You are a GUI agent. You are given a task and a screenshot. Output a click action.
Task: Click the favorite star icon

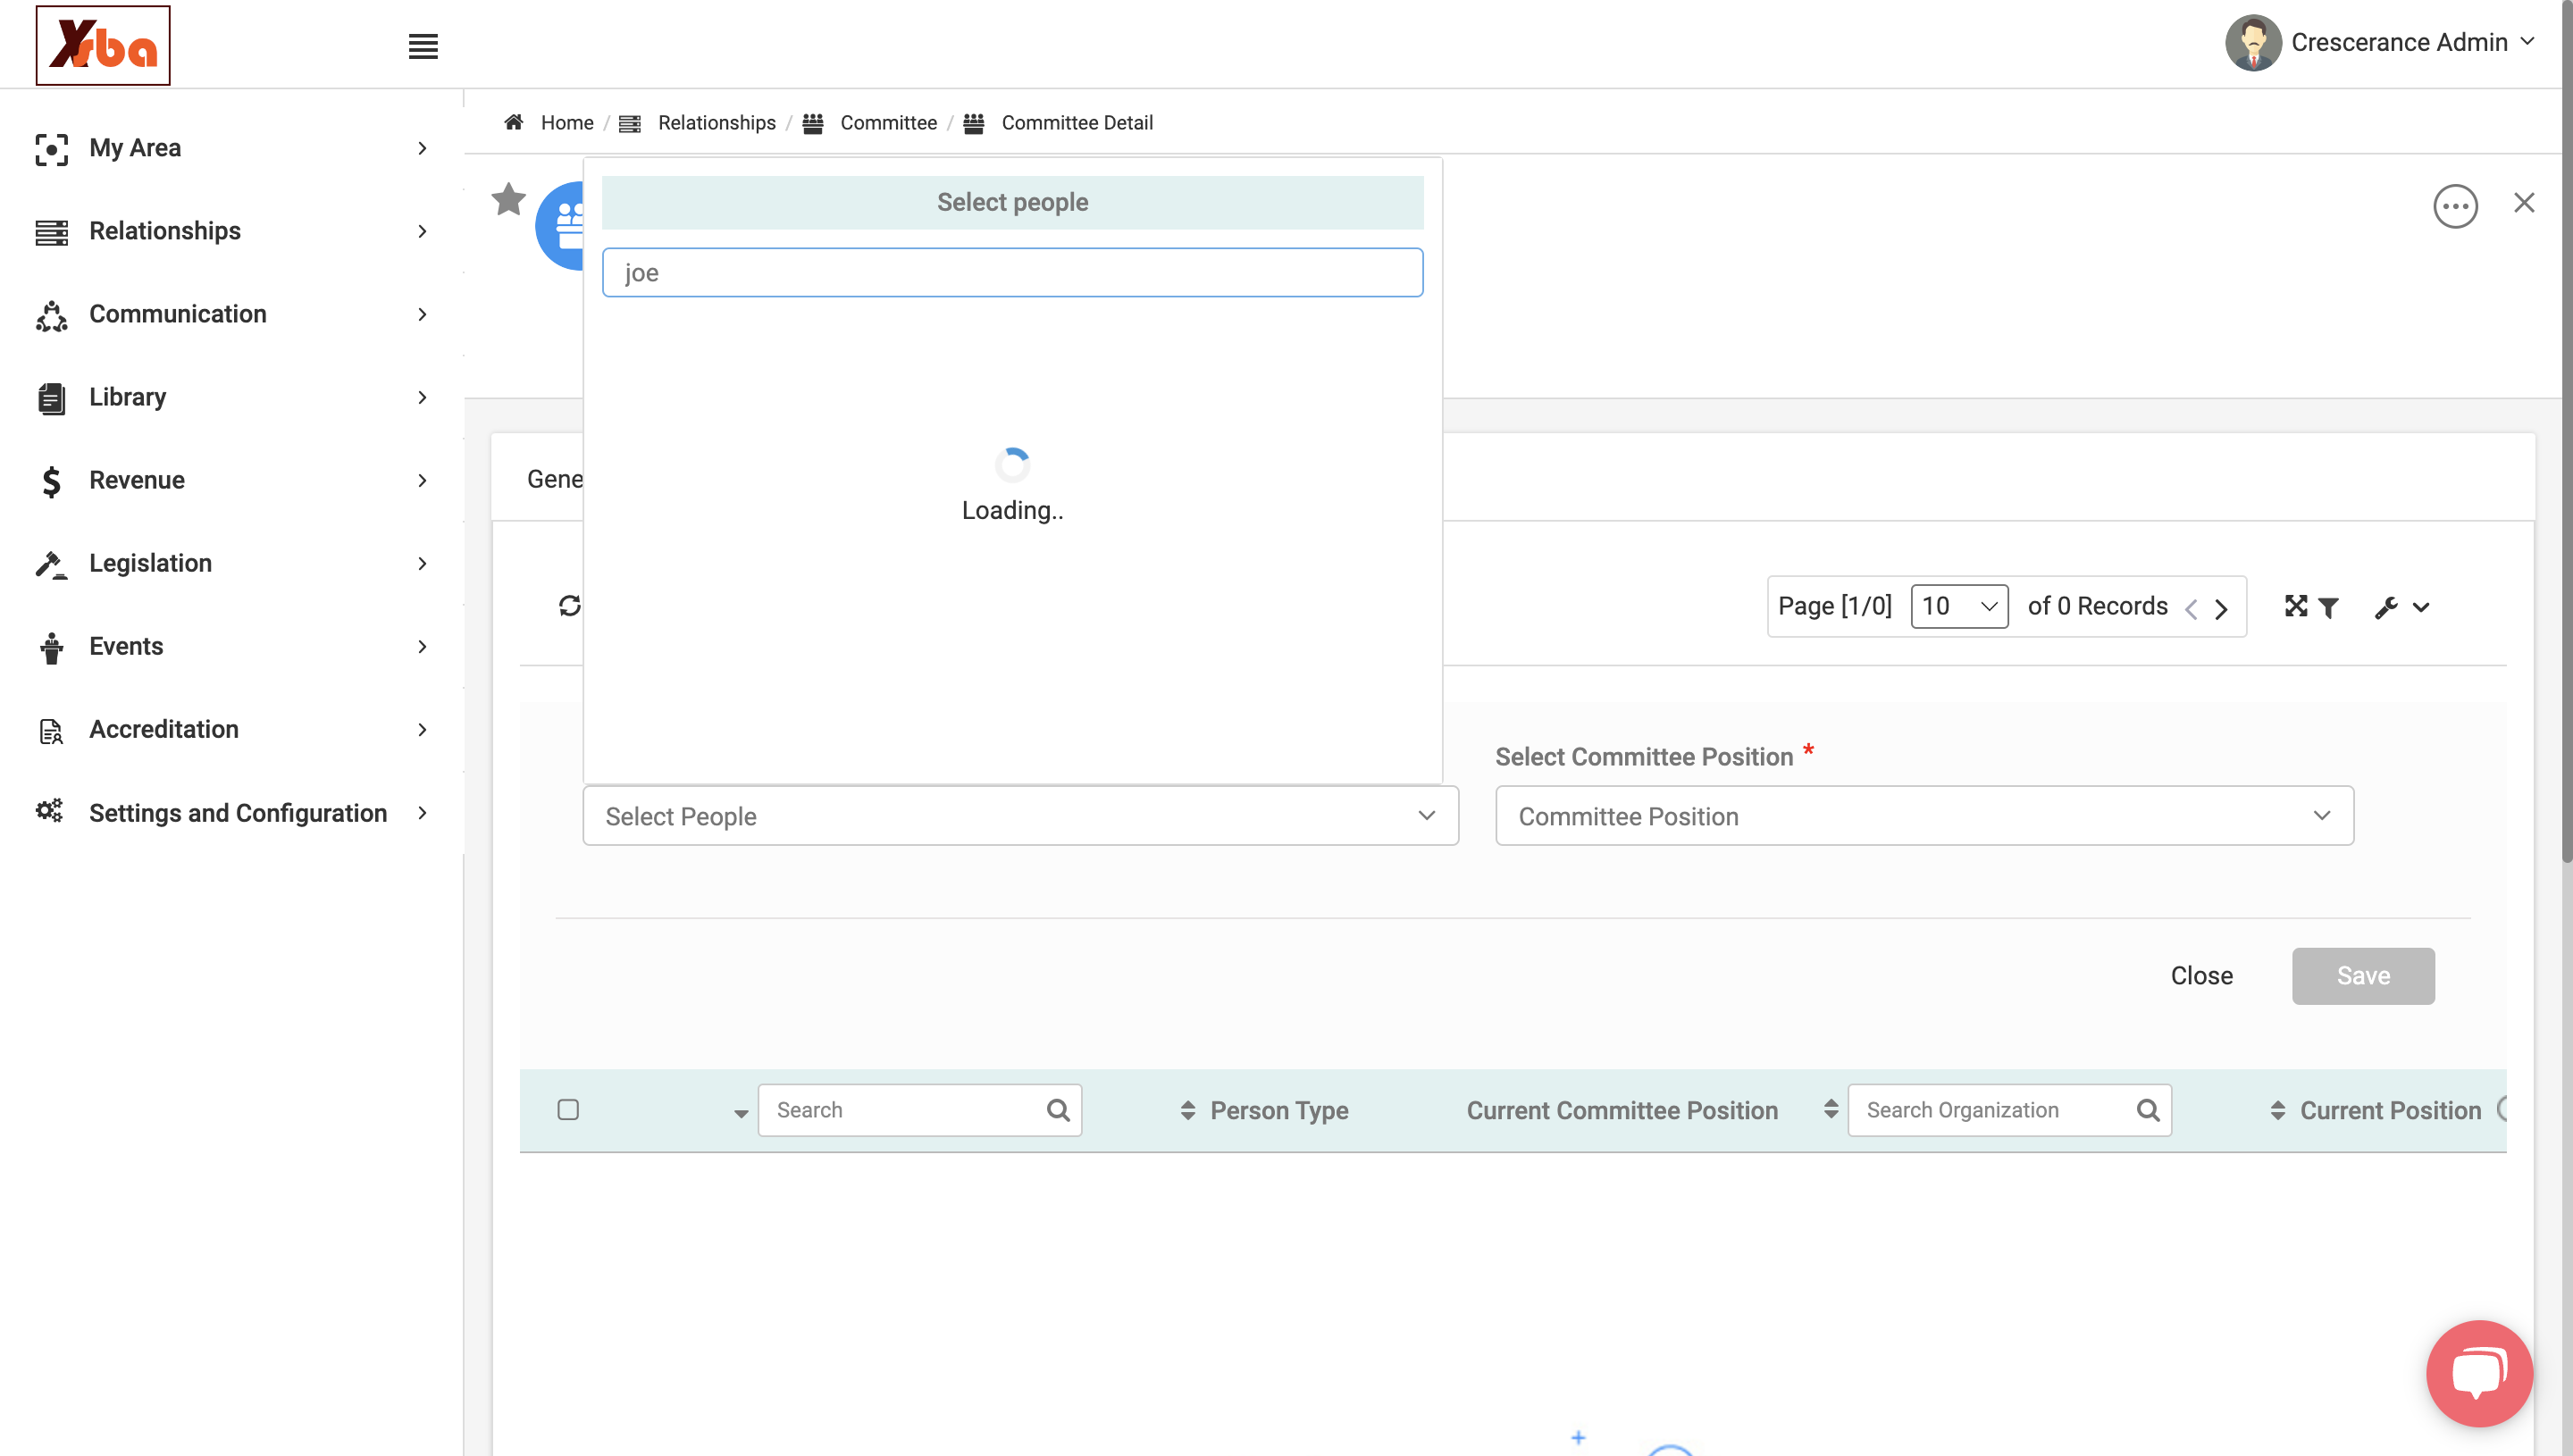coord(508,199)
